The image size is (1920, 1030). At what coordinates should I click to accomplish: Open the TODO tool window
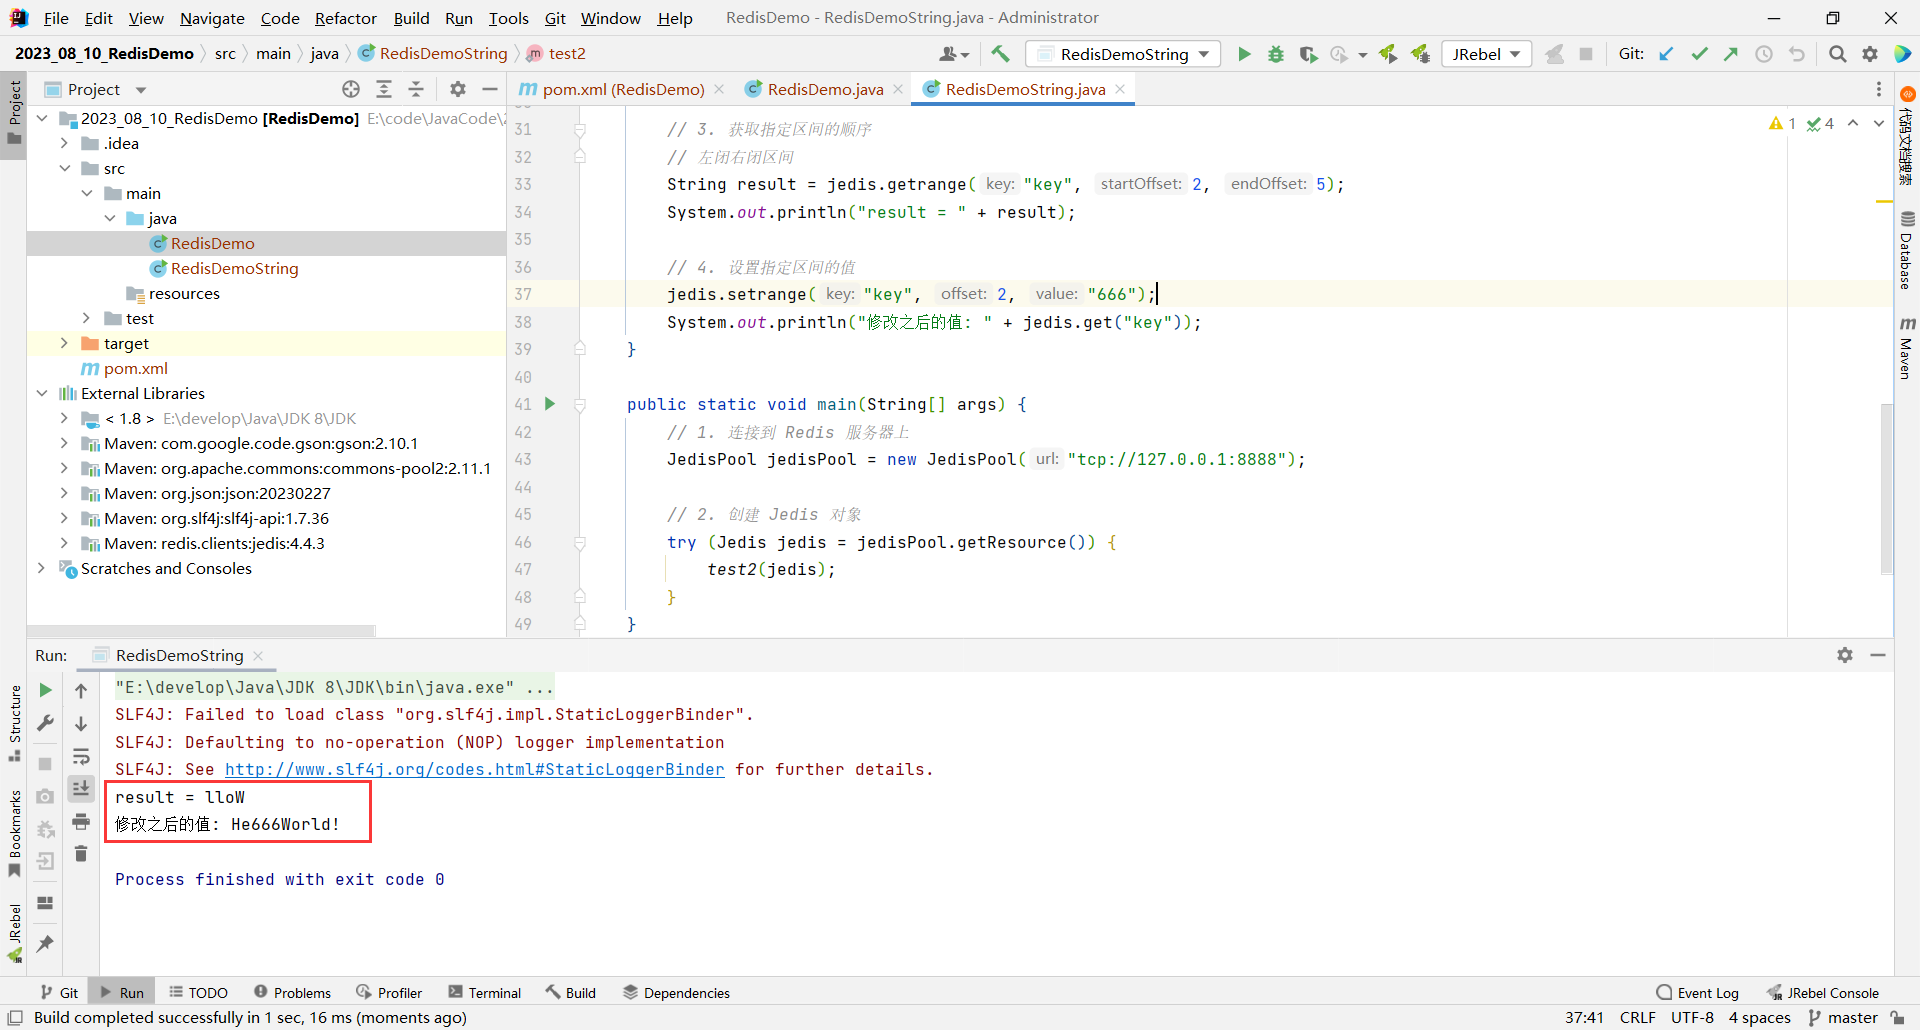198,992
